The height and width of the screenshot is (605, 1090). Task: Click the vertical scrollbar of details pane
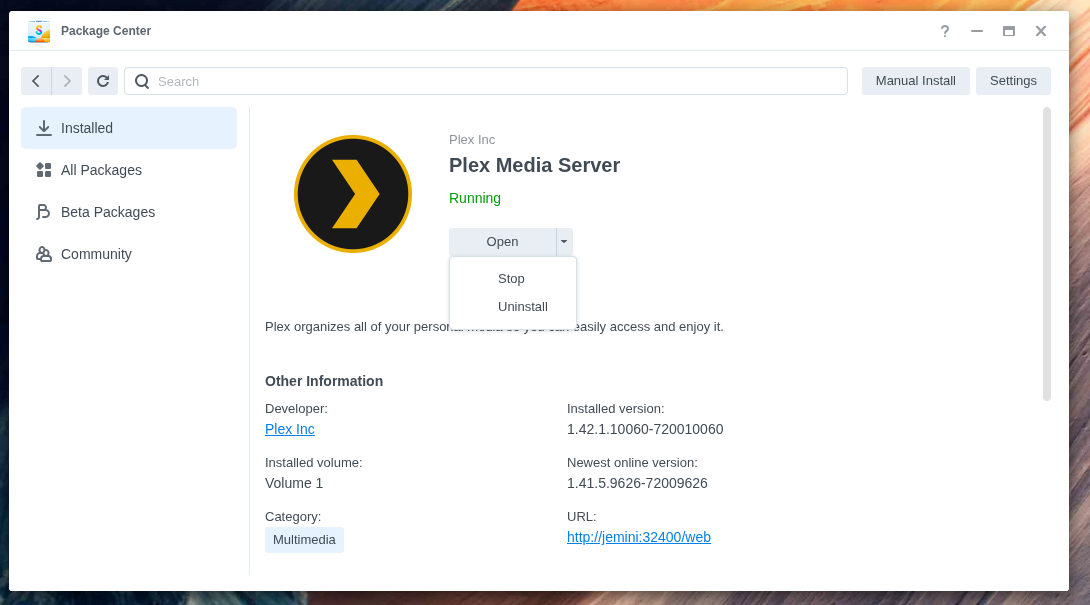(x=1047, y=255)
